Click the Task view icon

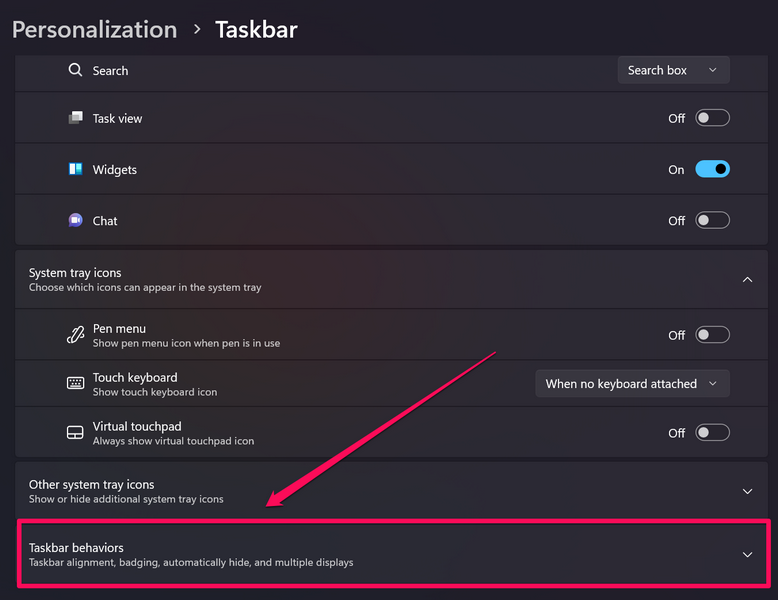point(75,118)
